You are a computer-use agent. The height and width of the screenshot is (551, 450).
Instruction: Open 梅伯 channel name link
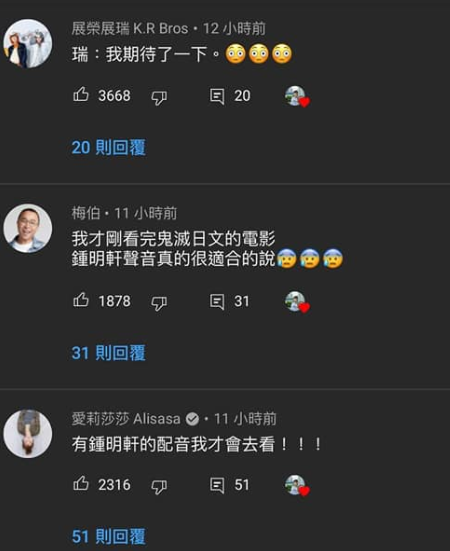point(86,213)
